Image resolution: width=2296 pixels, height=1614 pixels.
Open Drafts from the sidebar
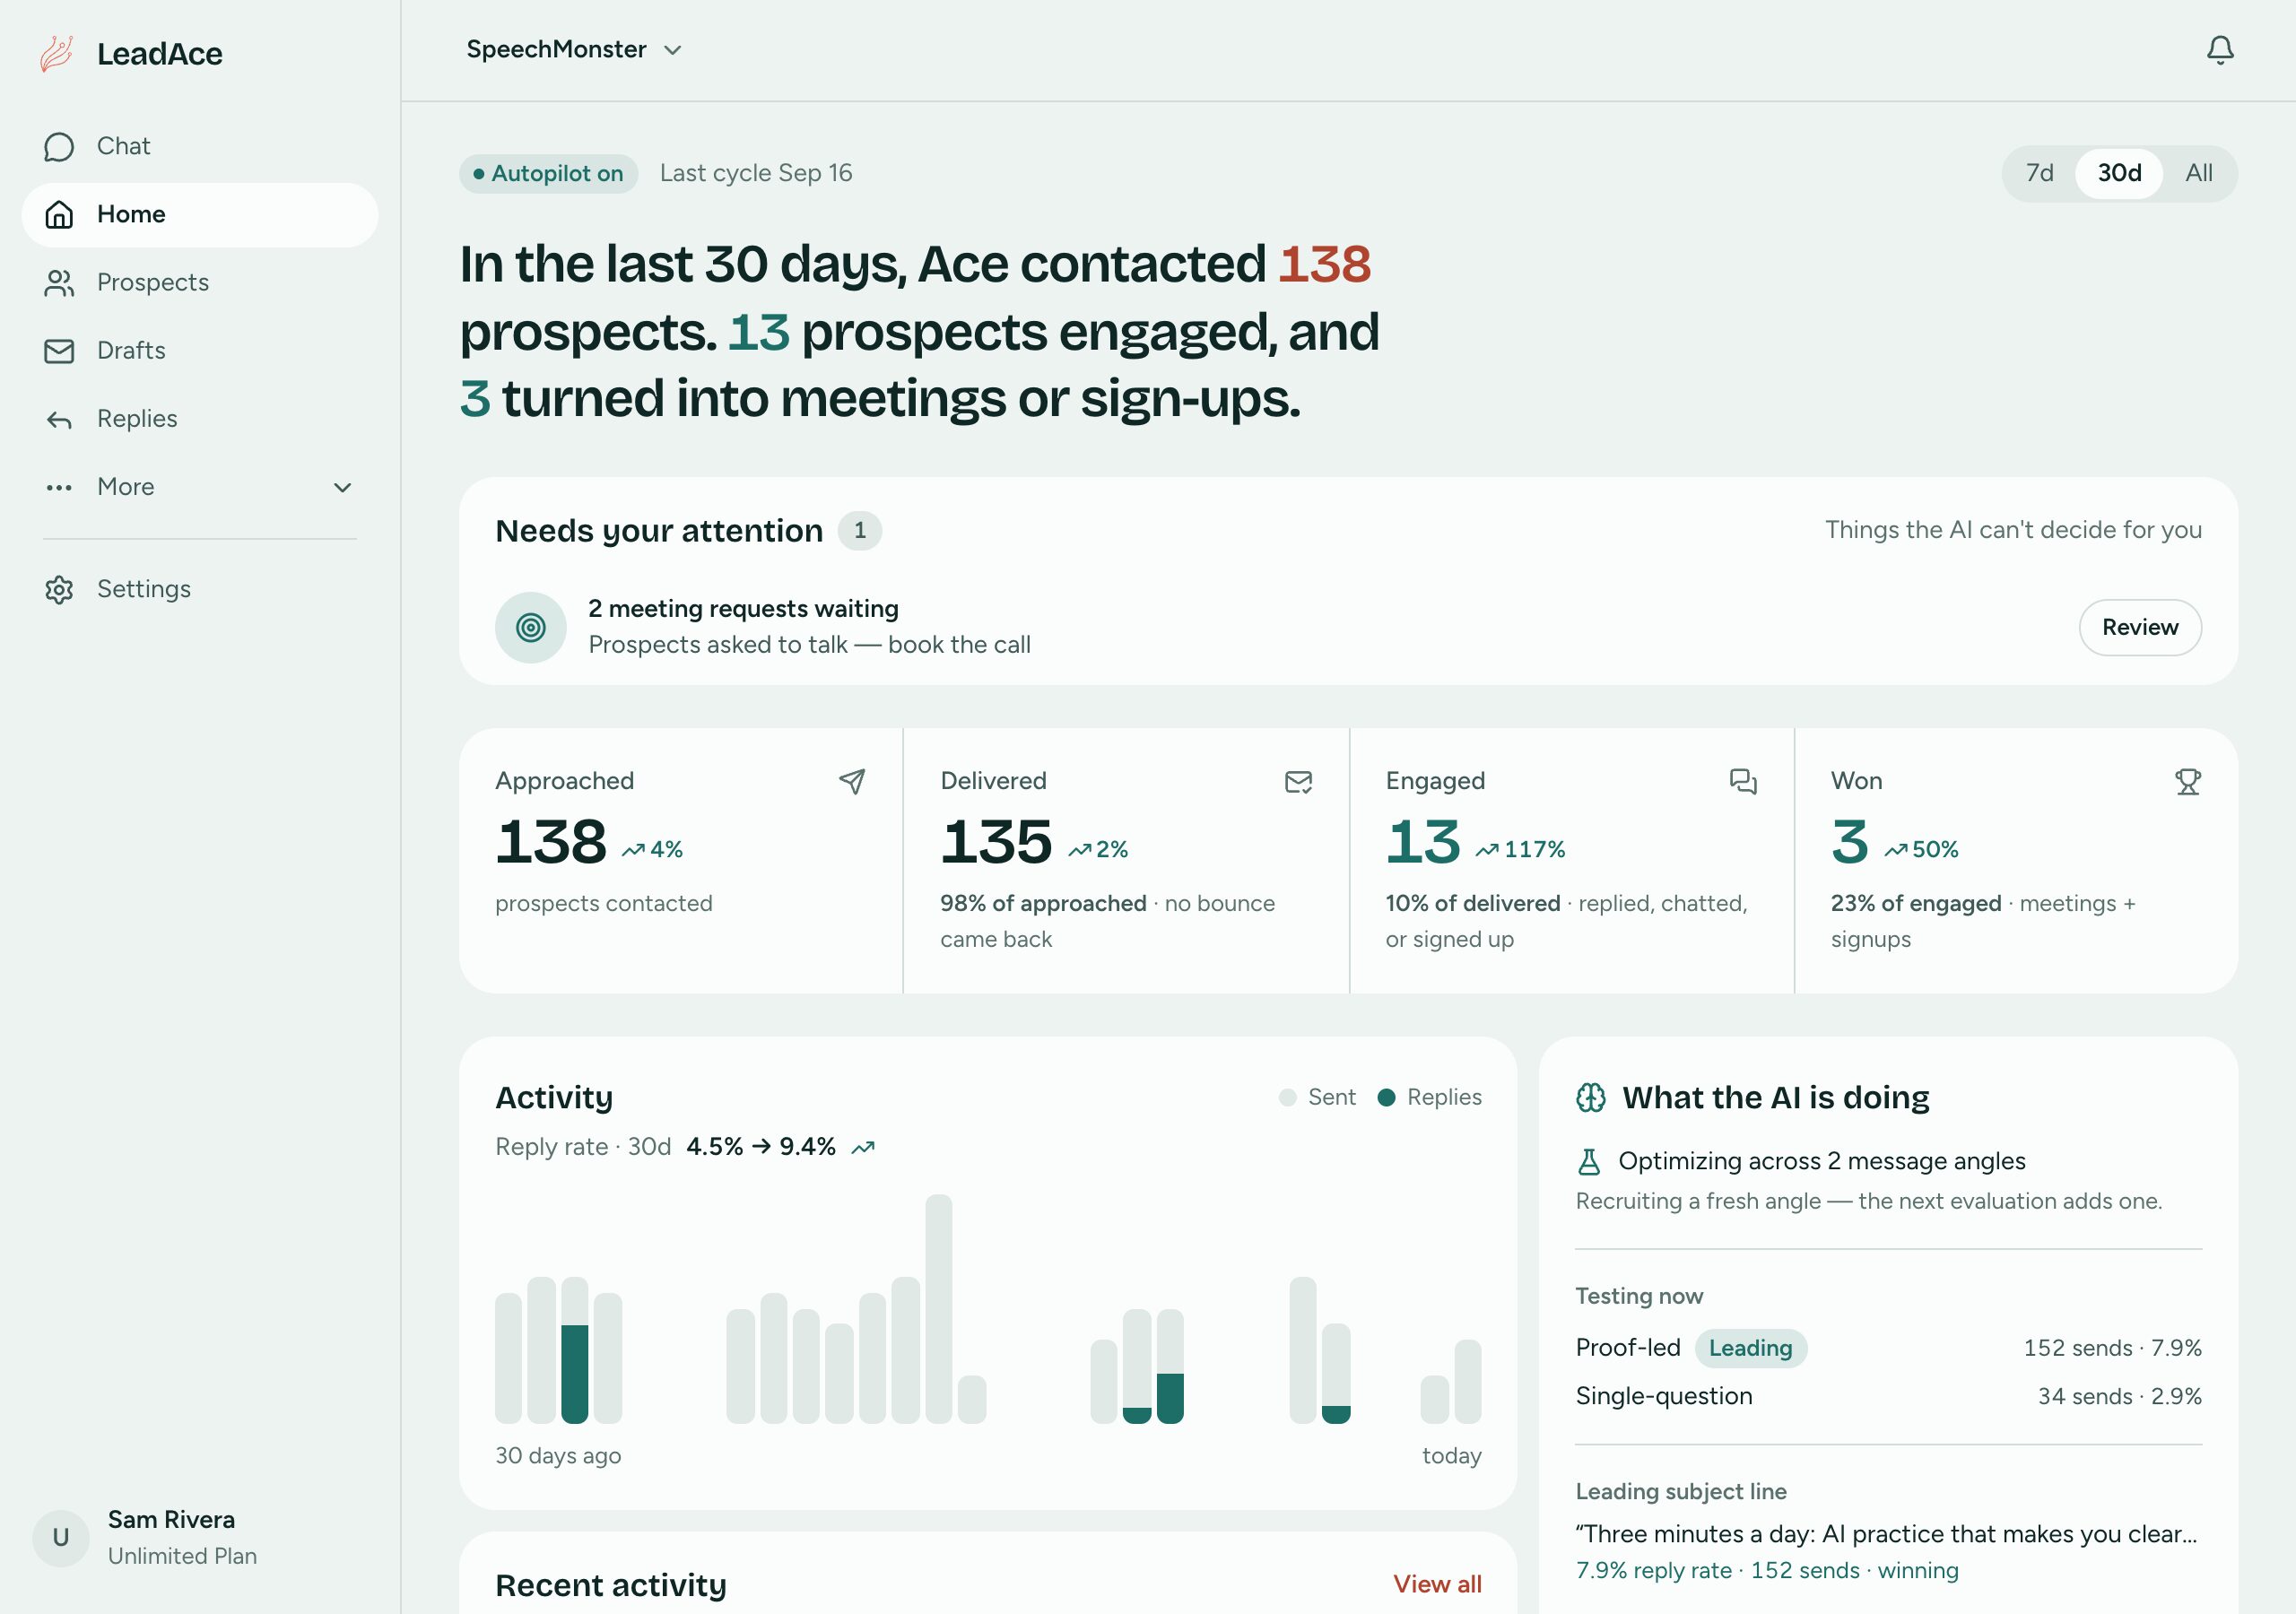pyautogui.click(x=200, y=351)
